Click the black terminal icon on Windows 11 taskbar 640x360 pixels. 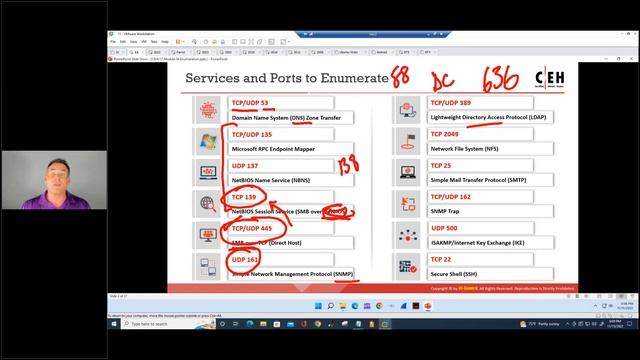[416, 306]
